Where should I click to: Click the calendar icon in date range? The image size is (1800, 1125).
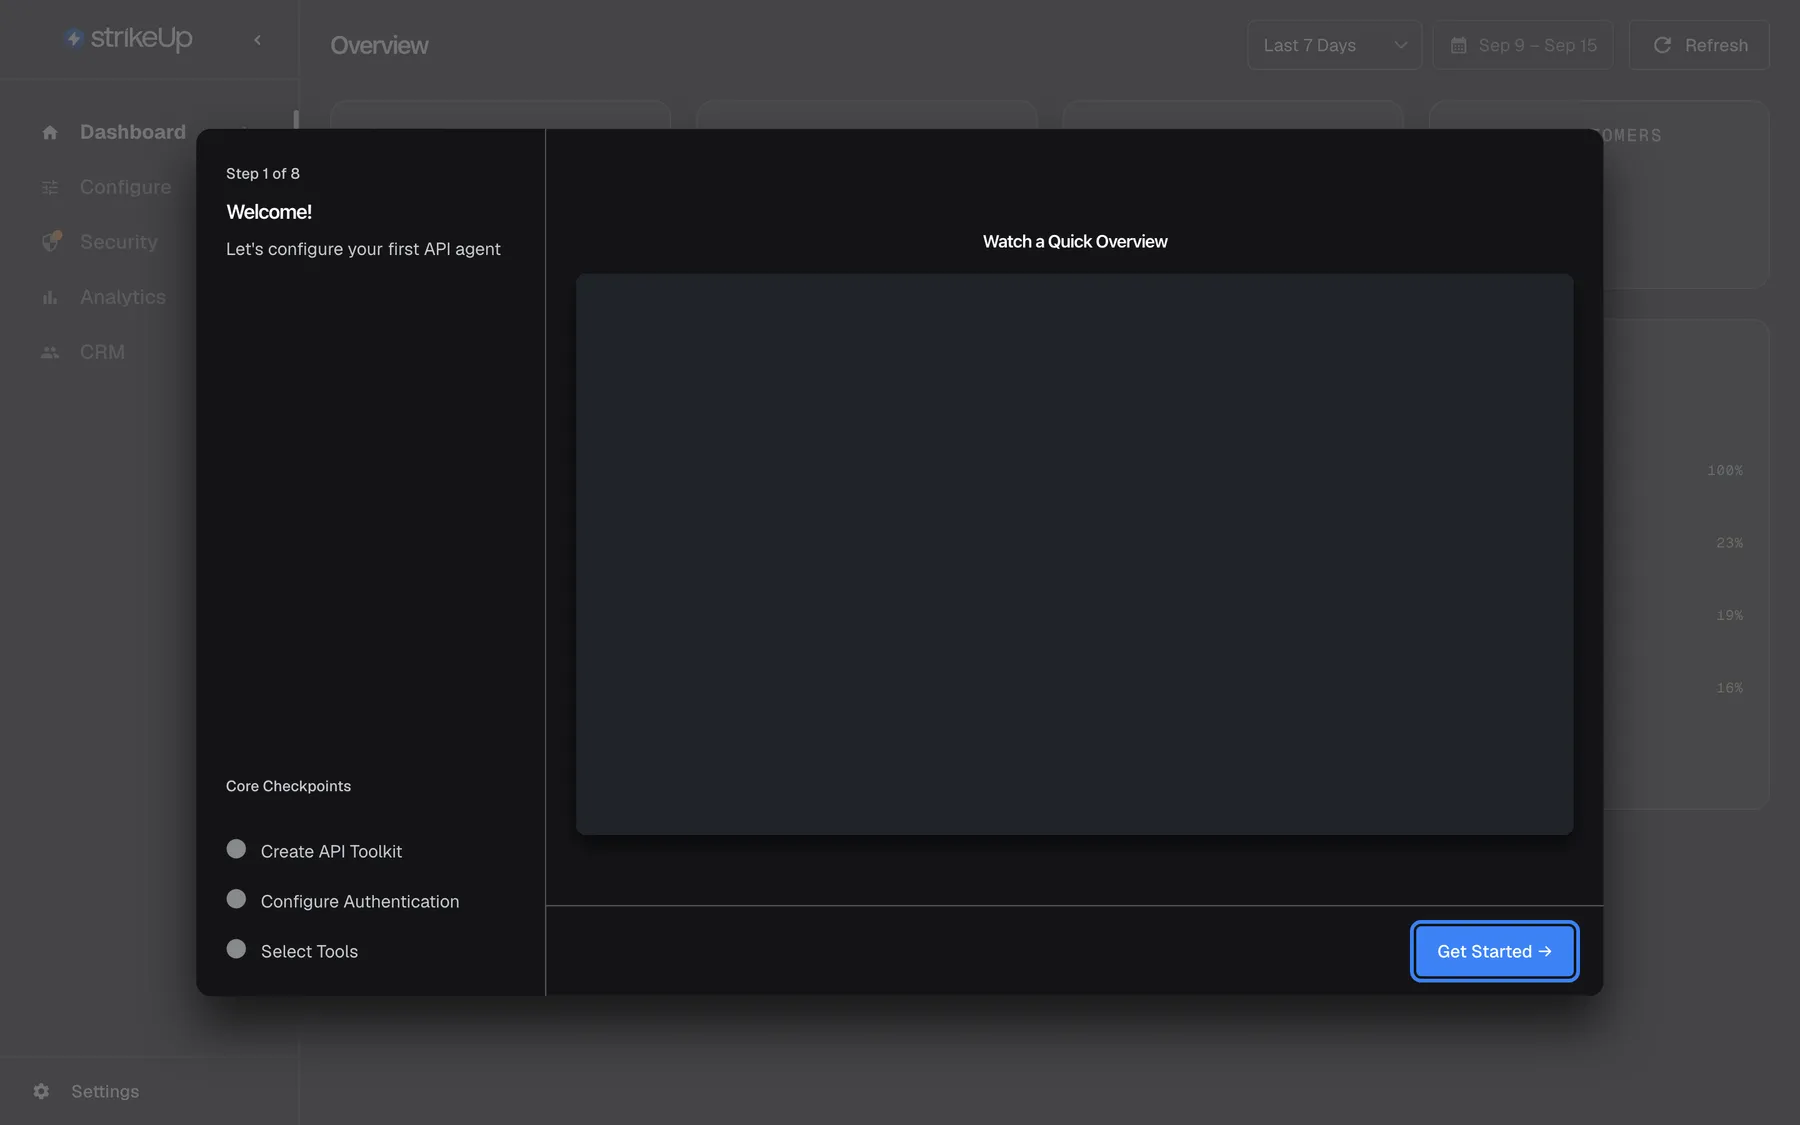pyautogui.click(x=1458, y=45)
